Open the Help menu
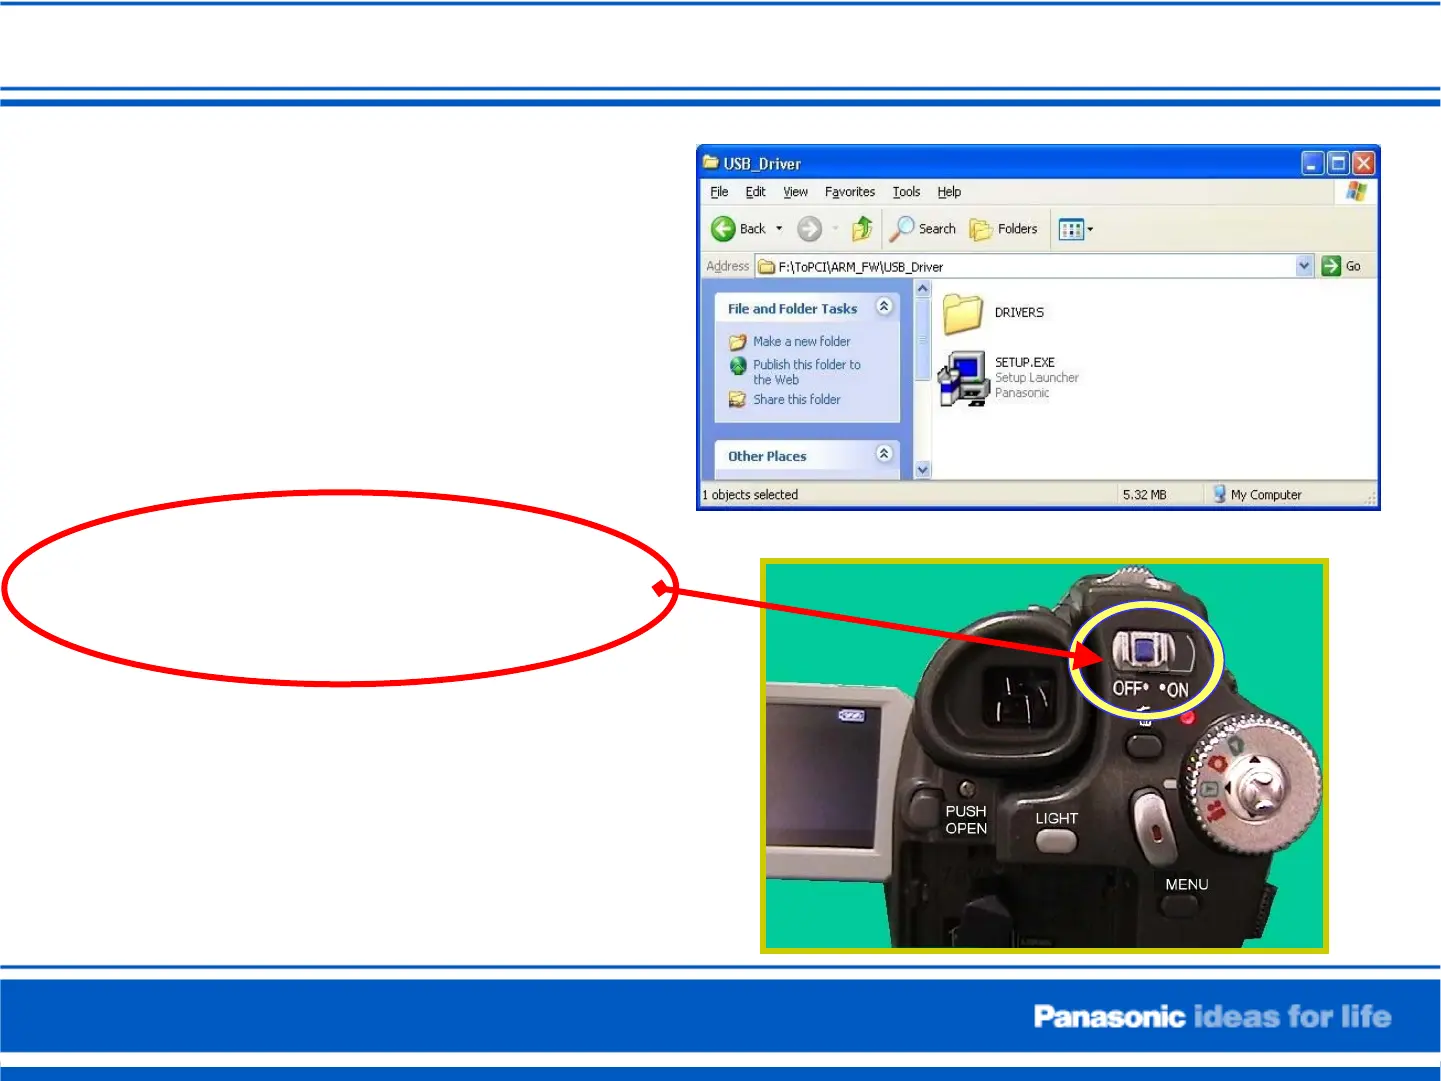Viewport: 1441px width, 1081px height. pos(949,192)
